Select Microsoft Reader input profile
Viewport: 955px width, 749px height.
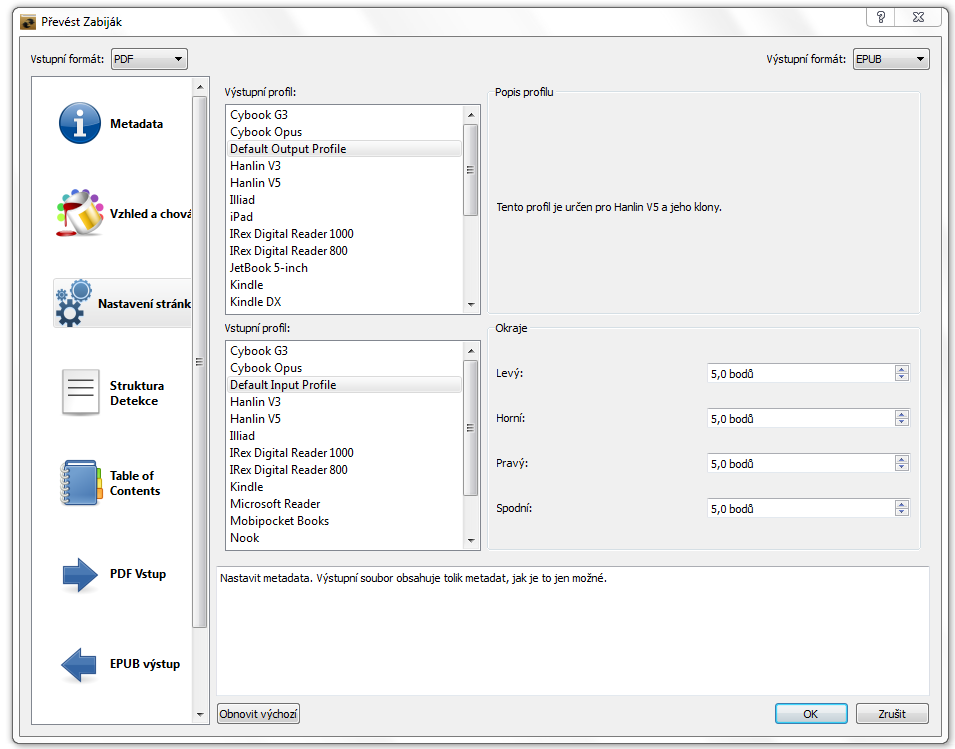click(345, 504)
